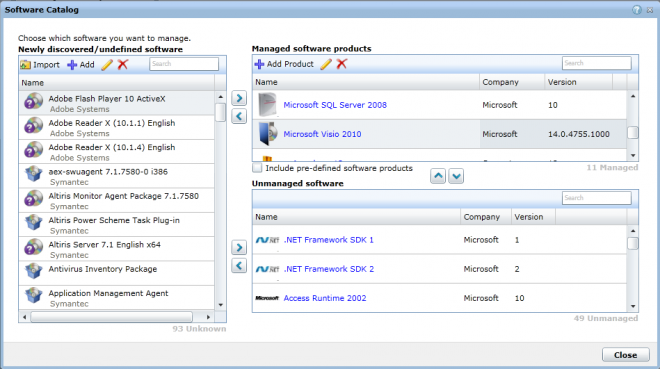Click Adobe Flash Player disc icon

34,101
